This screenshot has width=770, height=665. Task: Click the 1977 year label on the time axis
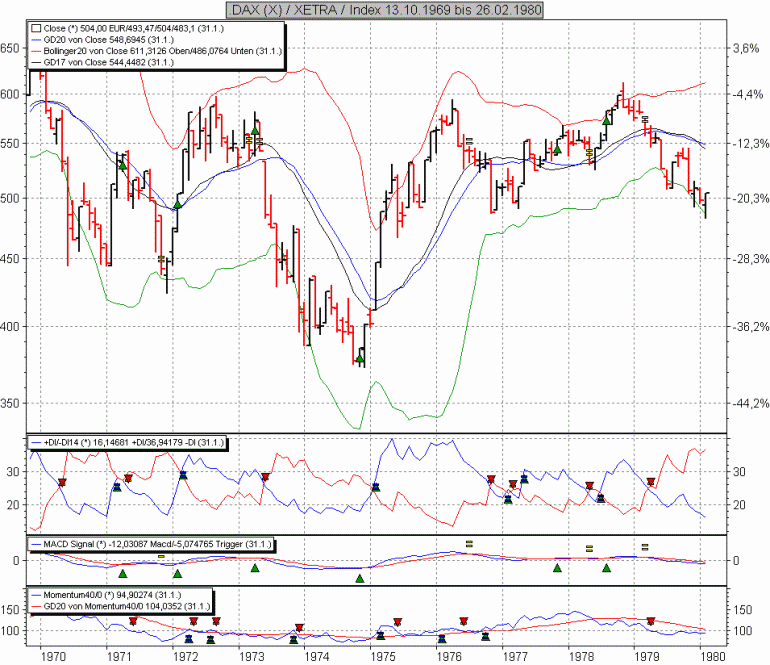tap(515, 657)
